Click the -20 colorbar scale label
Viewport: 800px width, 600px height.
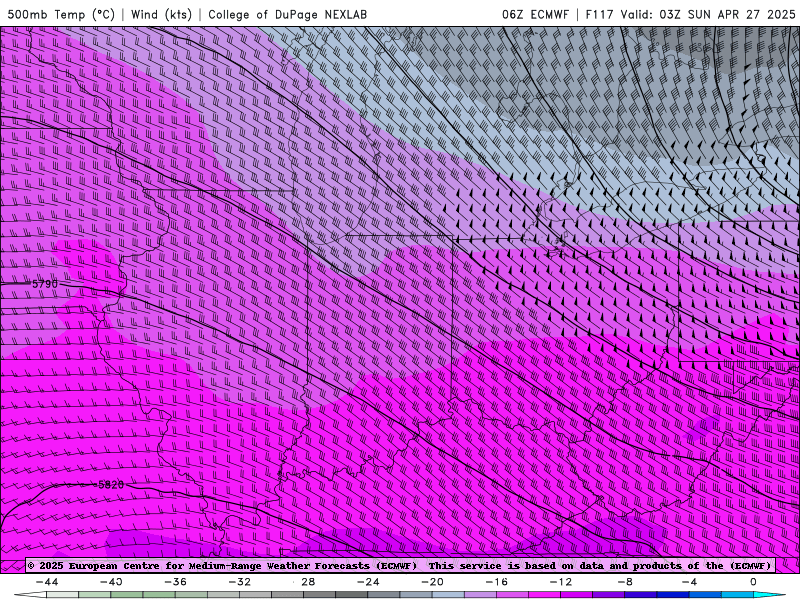(x=432, y=582)
